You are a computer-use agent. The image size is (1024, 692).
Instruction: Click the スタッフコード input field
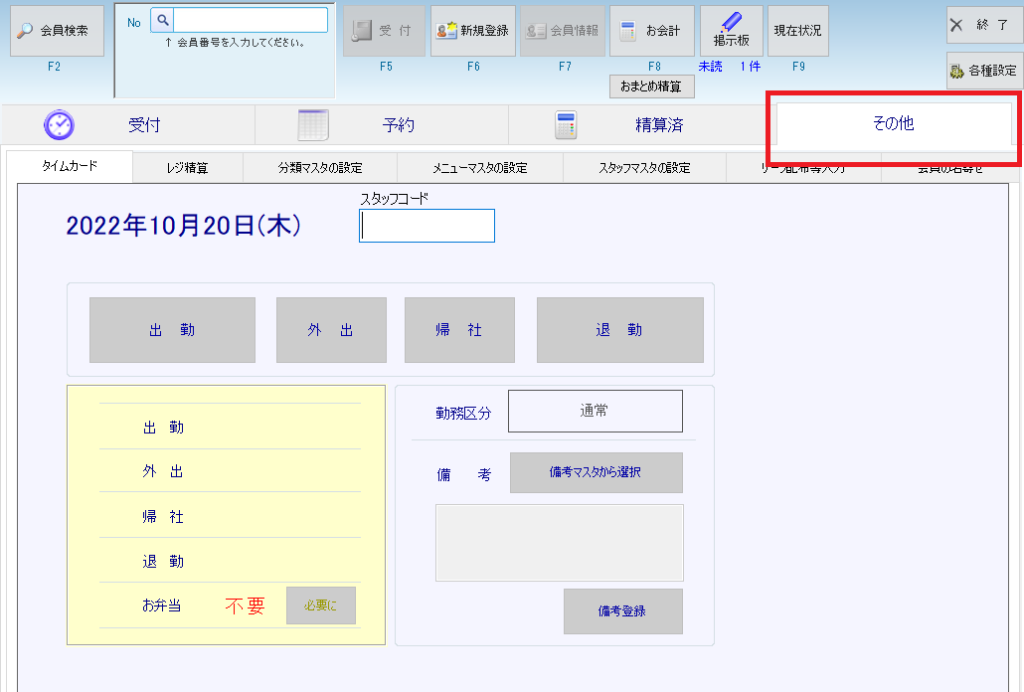point(427,226)
